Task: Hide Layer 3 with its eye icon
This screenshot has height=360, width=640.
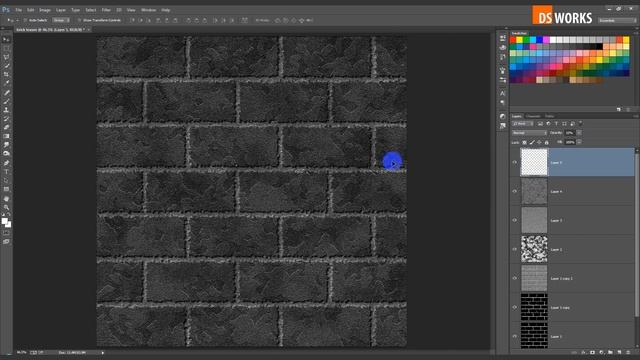Action: click(515, 220)
